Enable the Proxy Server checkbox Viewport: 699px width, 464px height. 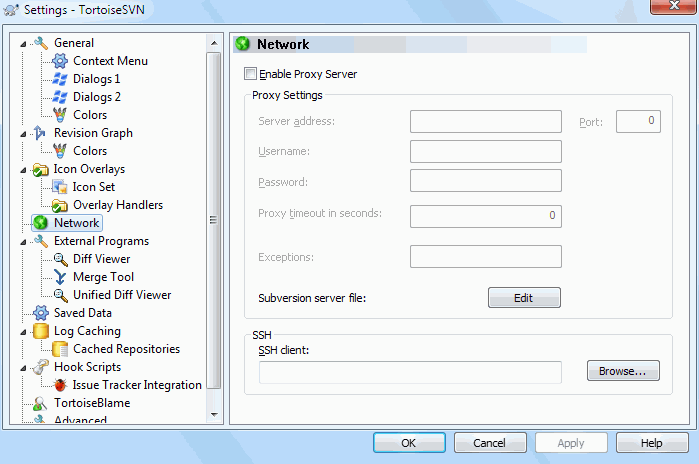pyautogui.click(x=251, y=74)
